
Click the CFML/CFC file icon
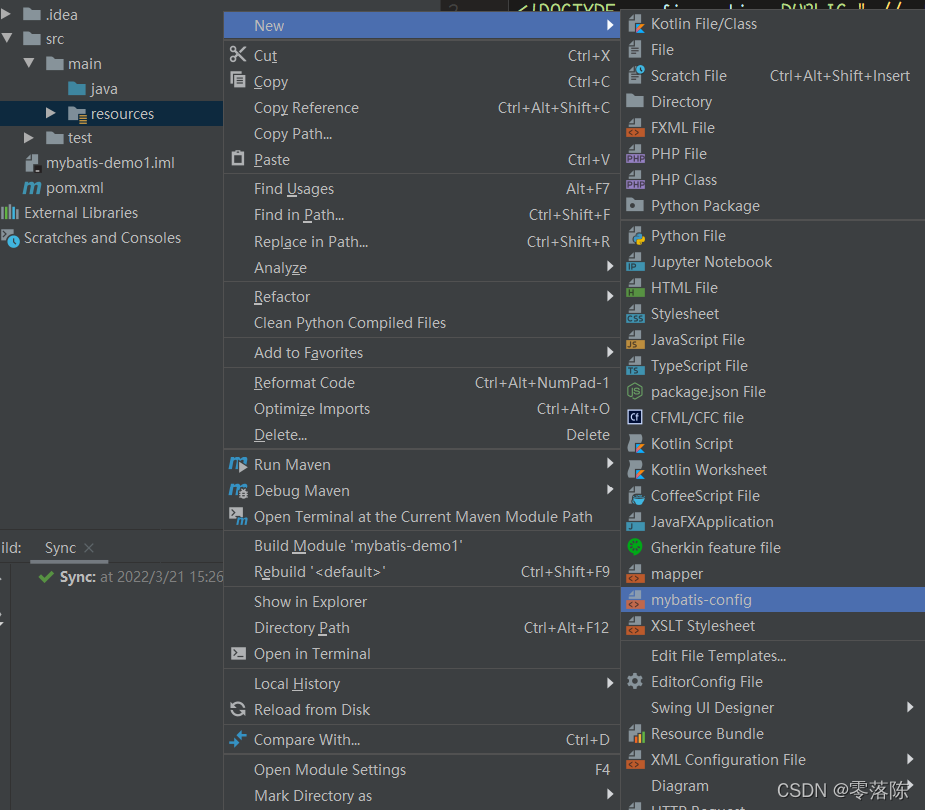(635, 418)
